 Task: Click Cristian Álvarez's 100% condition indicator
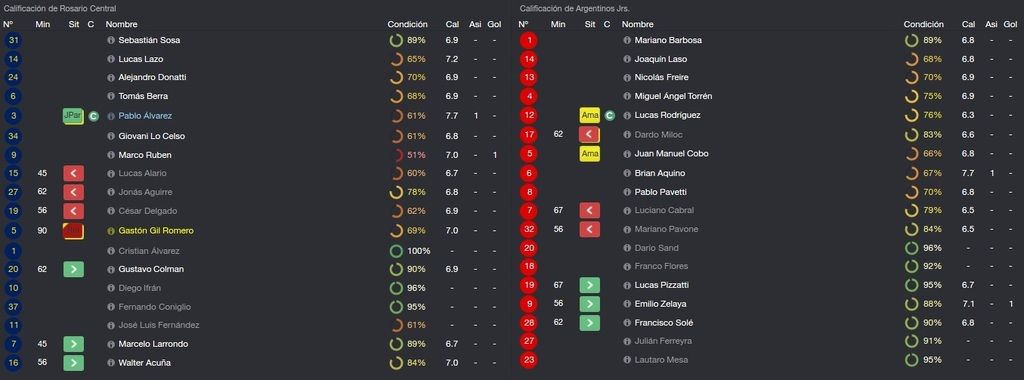click(409, 251)
